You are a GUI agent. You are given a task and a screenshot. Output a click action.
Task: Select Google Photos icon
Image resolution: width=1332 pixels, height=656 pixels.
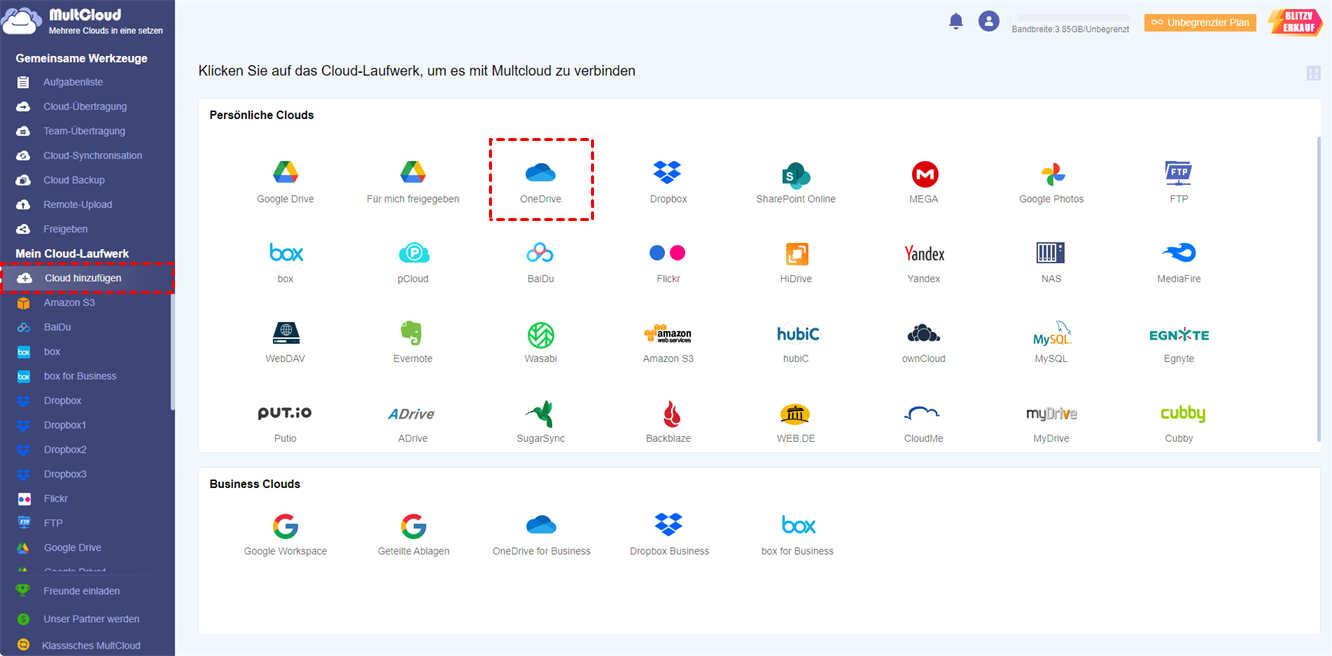[1052, 173]
